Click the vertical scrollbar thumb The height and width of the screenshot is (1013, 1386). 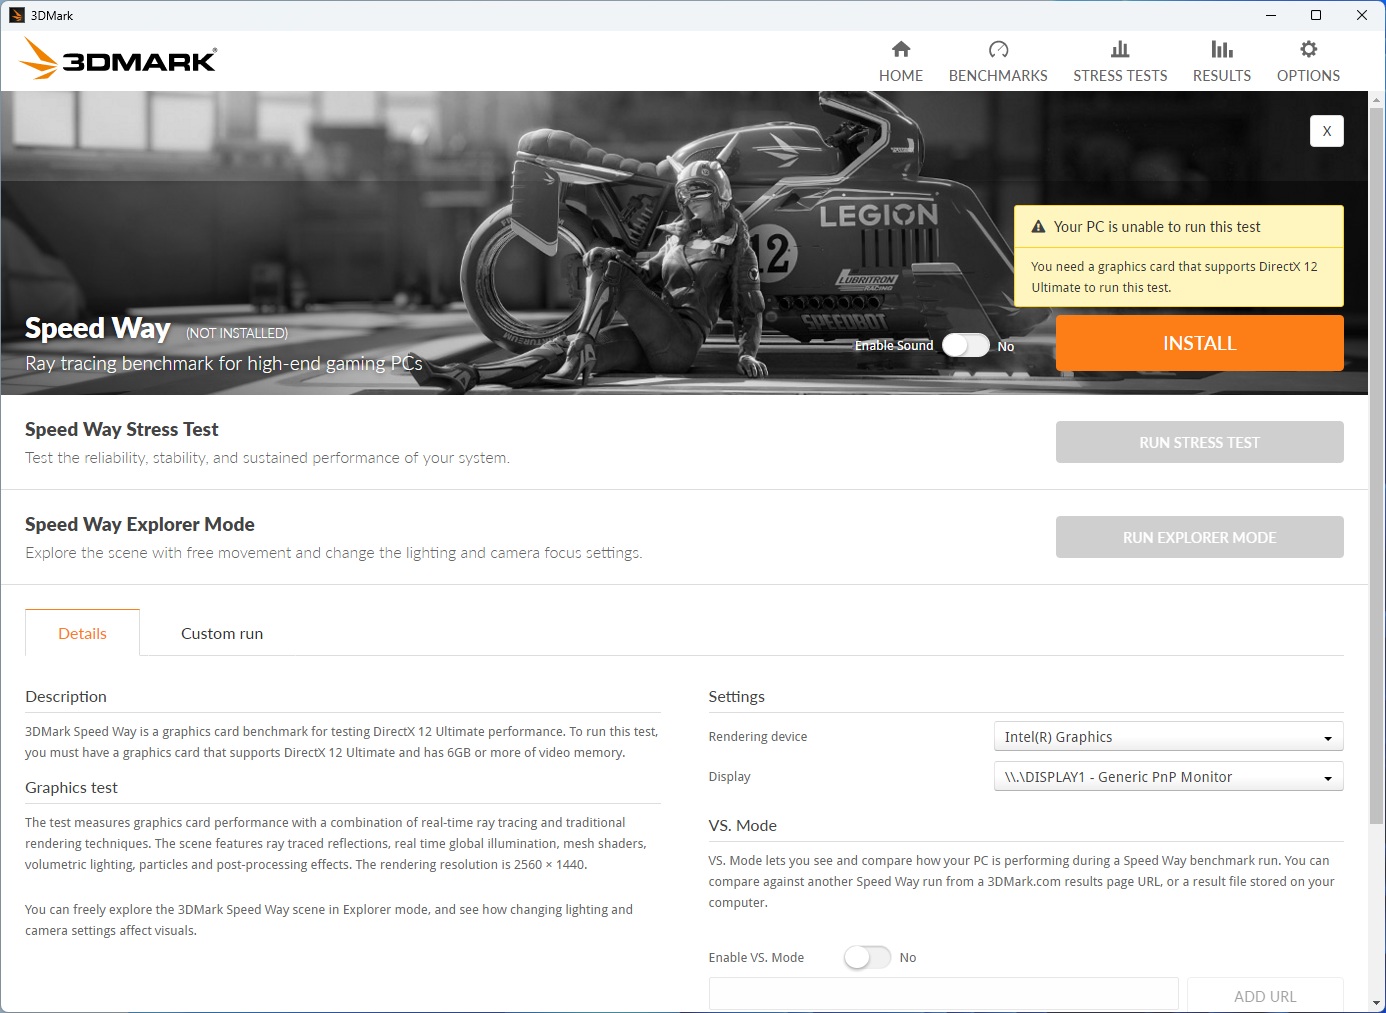pos(1377,465)
